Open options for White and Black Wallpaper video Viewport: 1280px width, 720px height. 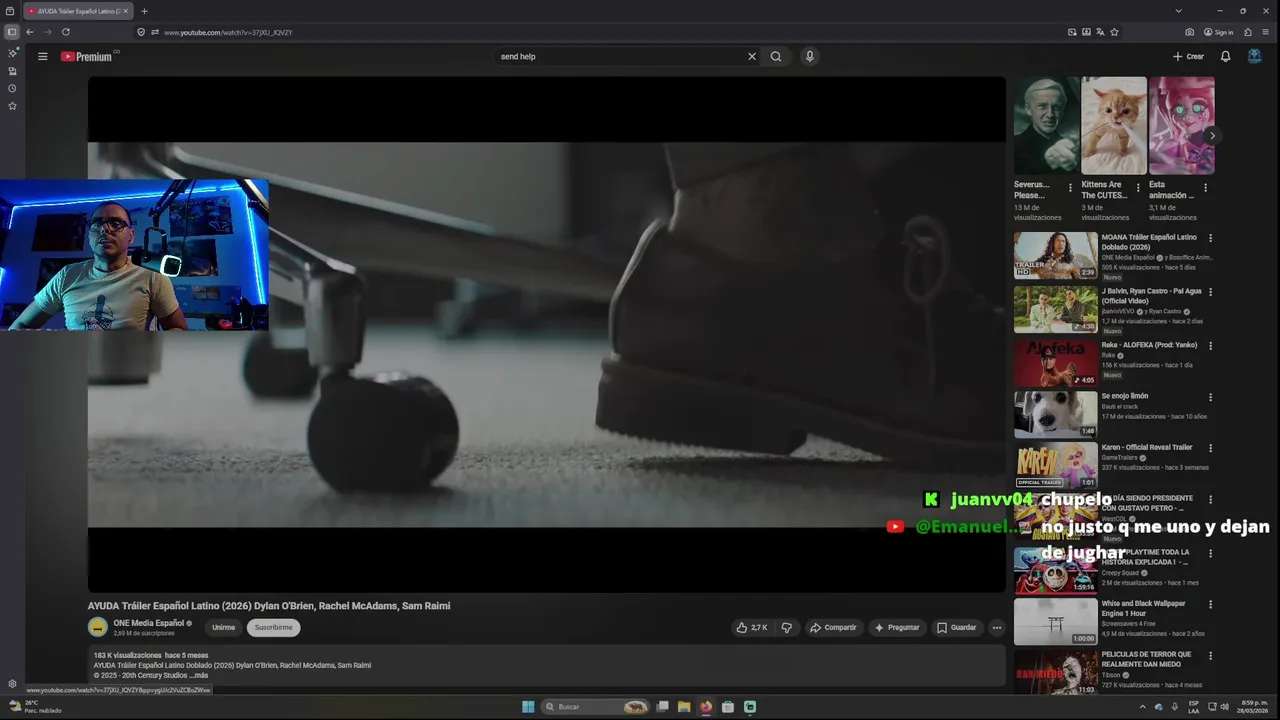[x=1210, y=605]
